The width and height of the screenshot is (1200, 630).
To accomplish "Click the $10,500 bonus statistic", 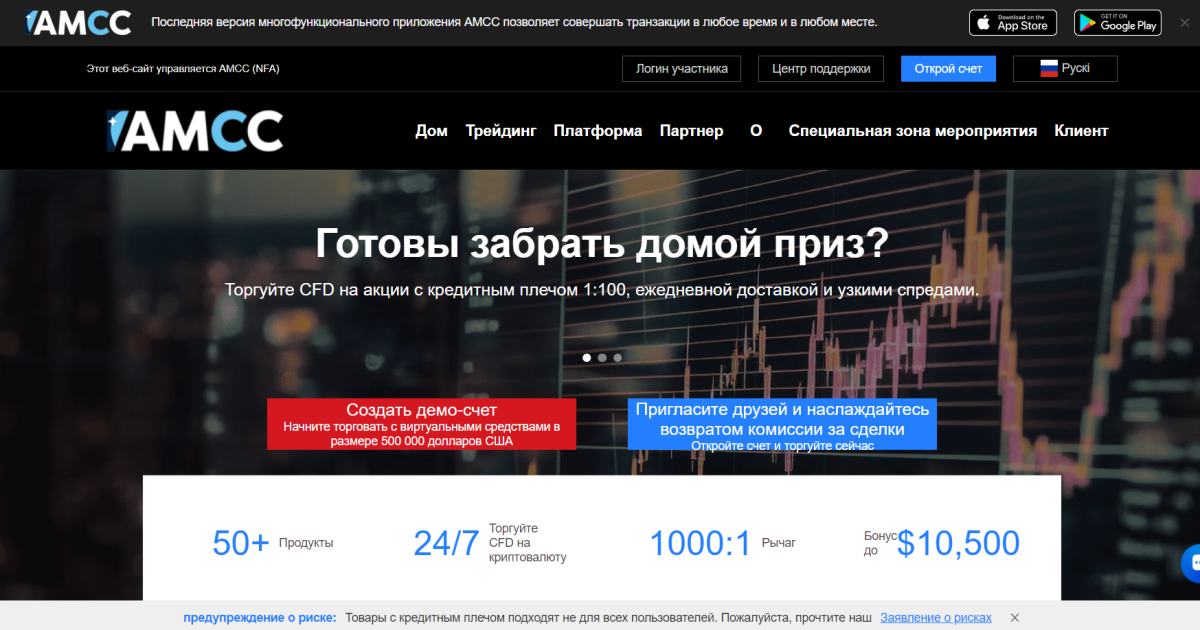I will [x=942, y=543].
